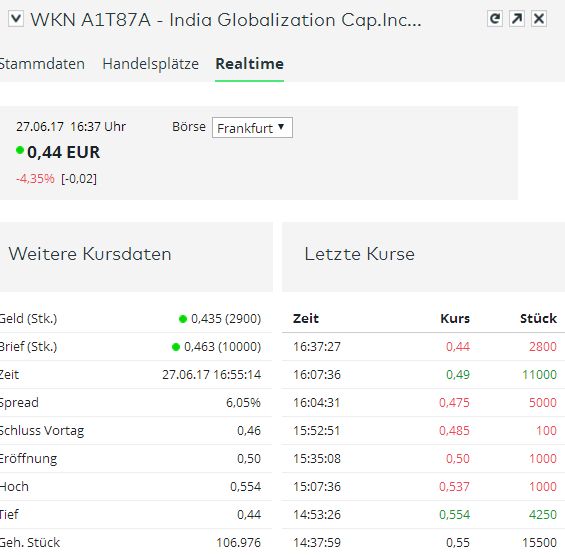Expand the chevron menu beside WKN title
565x555 pixels.
pos(16,19)
